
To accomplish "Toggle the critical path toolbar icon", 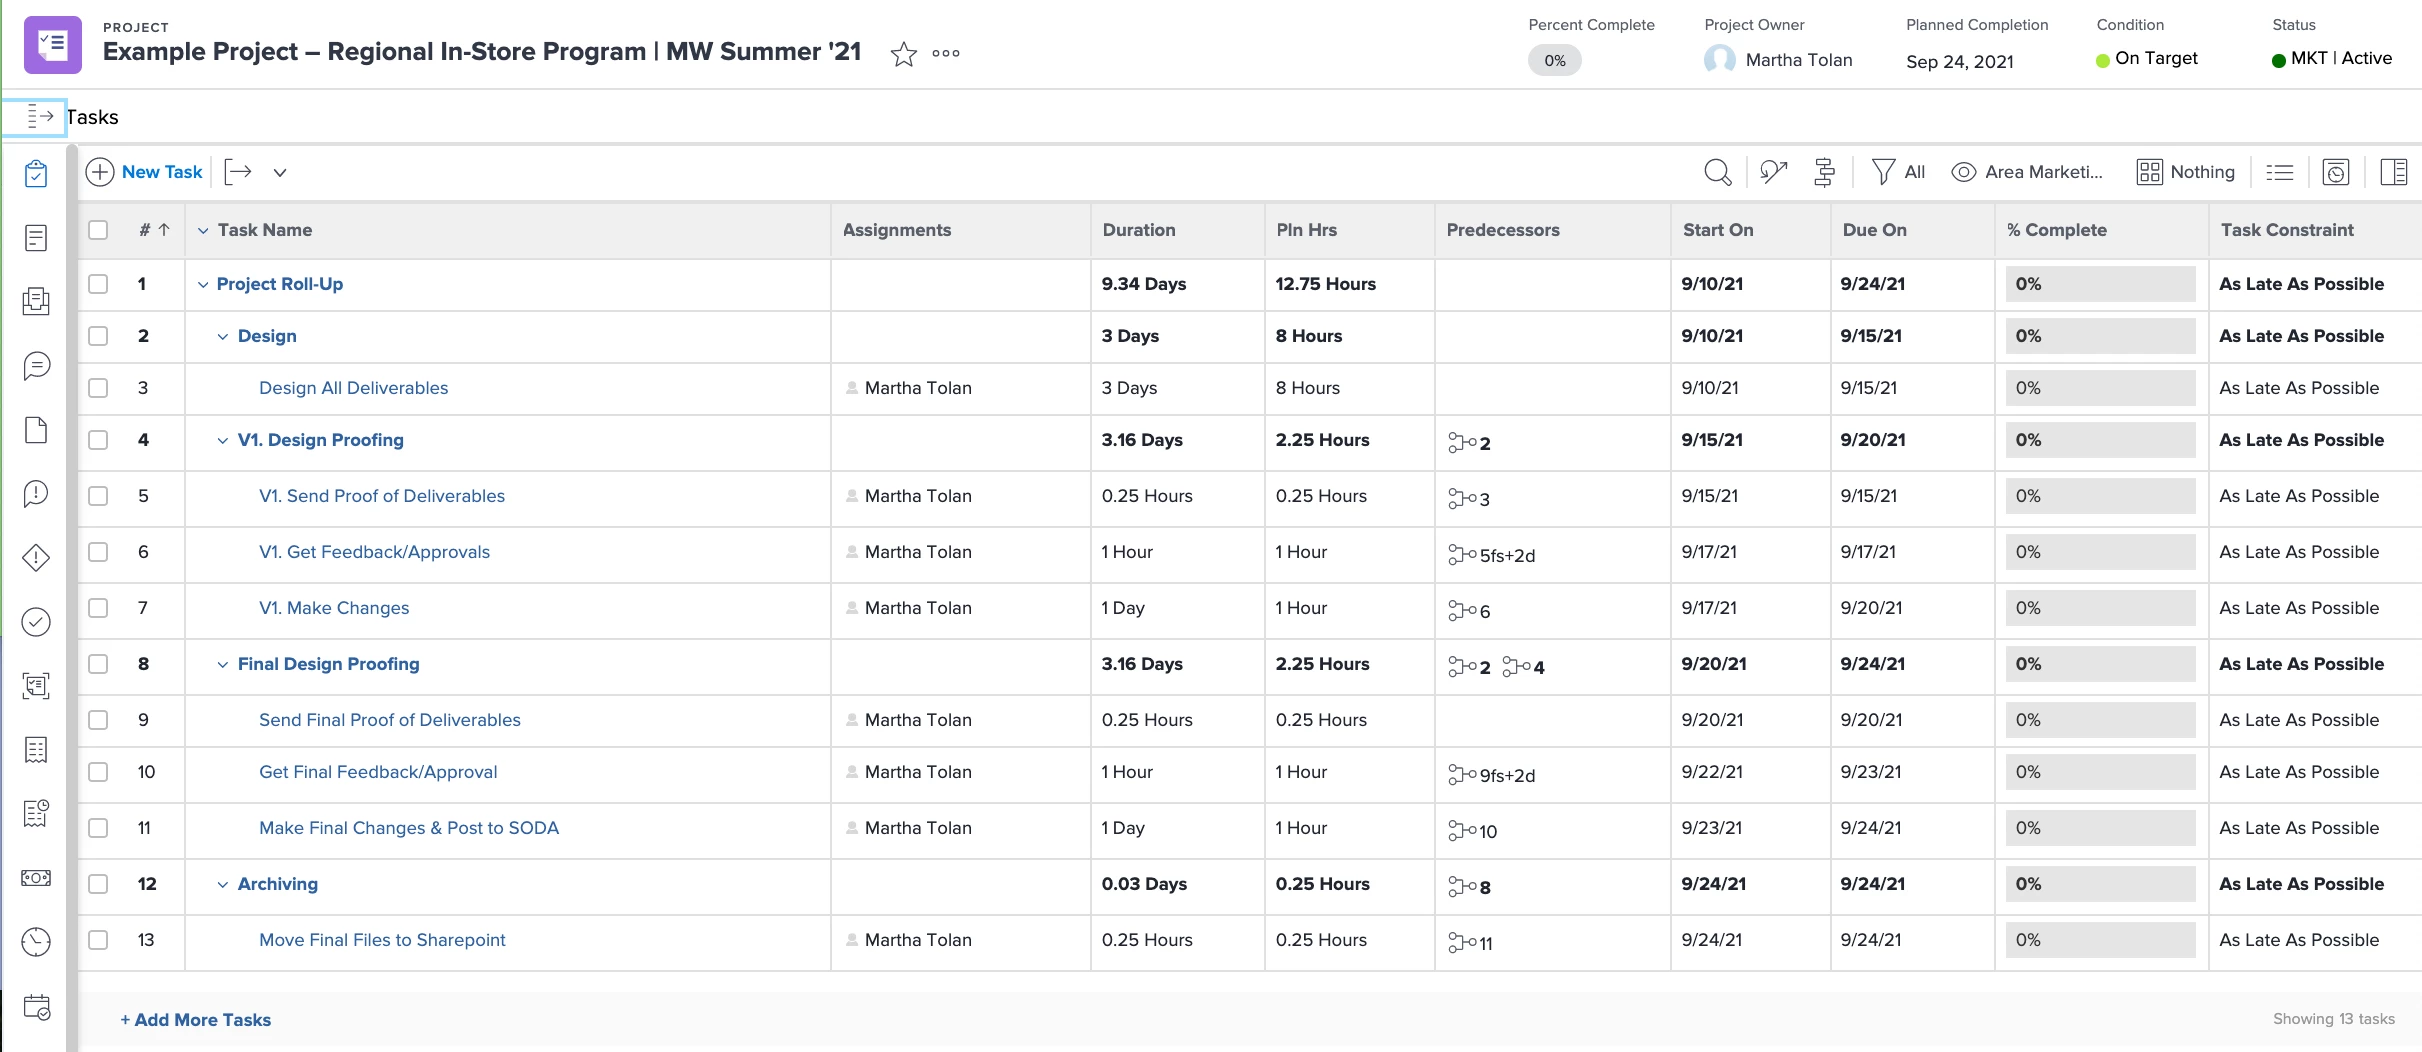I will click(x=1773, y=172).
